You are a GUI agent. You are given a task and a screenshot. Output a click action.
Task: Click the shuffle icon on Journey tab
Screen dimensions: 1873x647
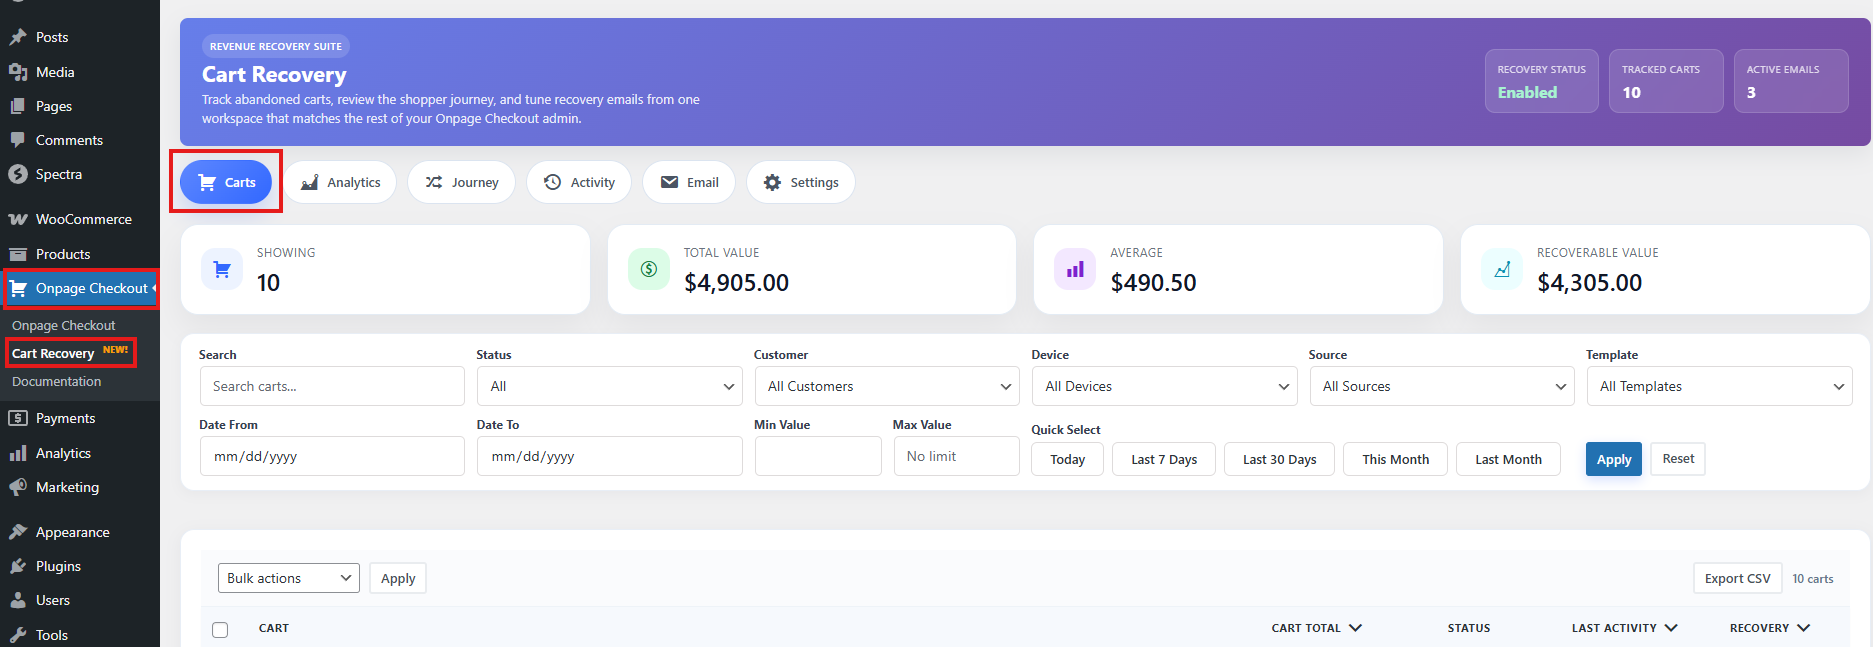(x=433, y=182)
